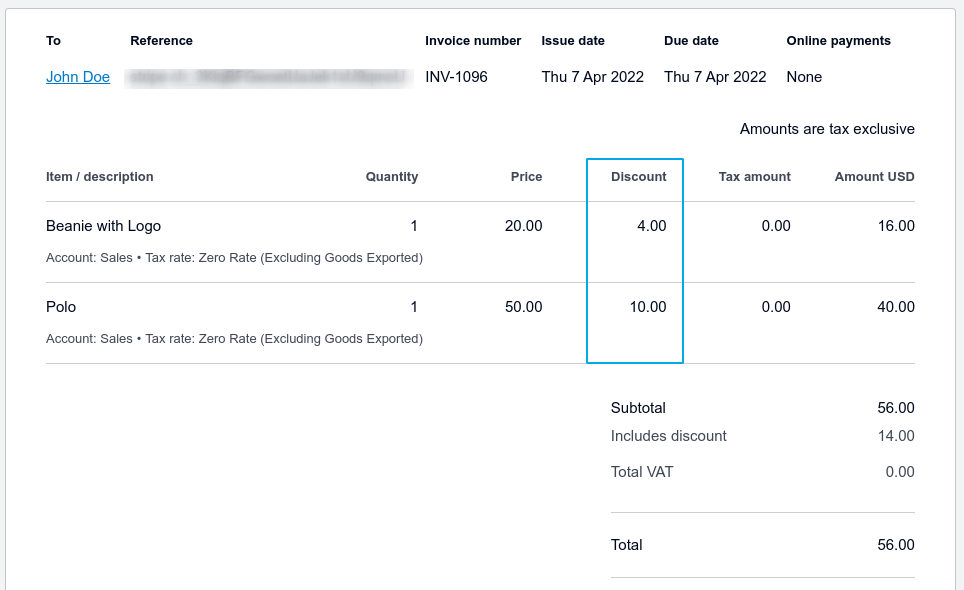Open the John Doe contact link
Screen dimensions: 964x590
tap(78, 77)
